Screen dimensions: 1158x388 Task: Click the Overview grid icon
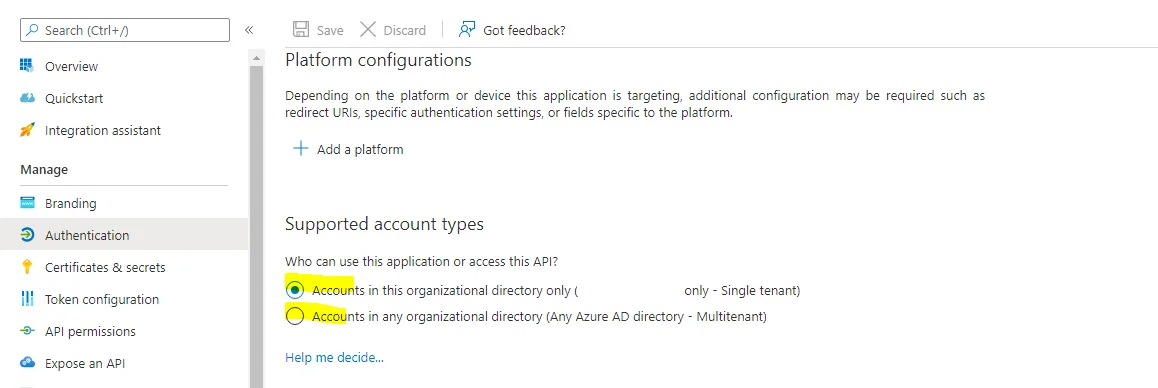[x=27, y=66]
